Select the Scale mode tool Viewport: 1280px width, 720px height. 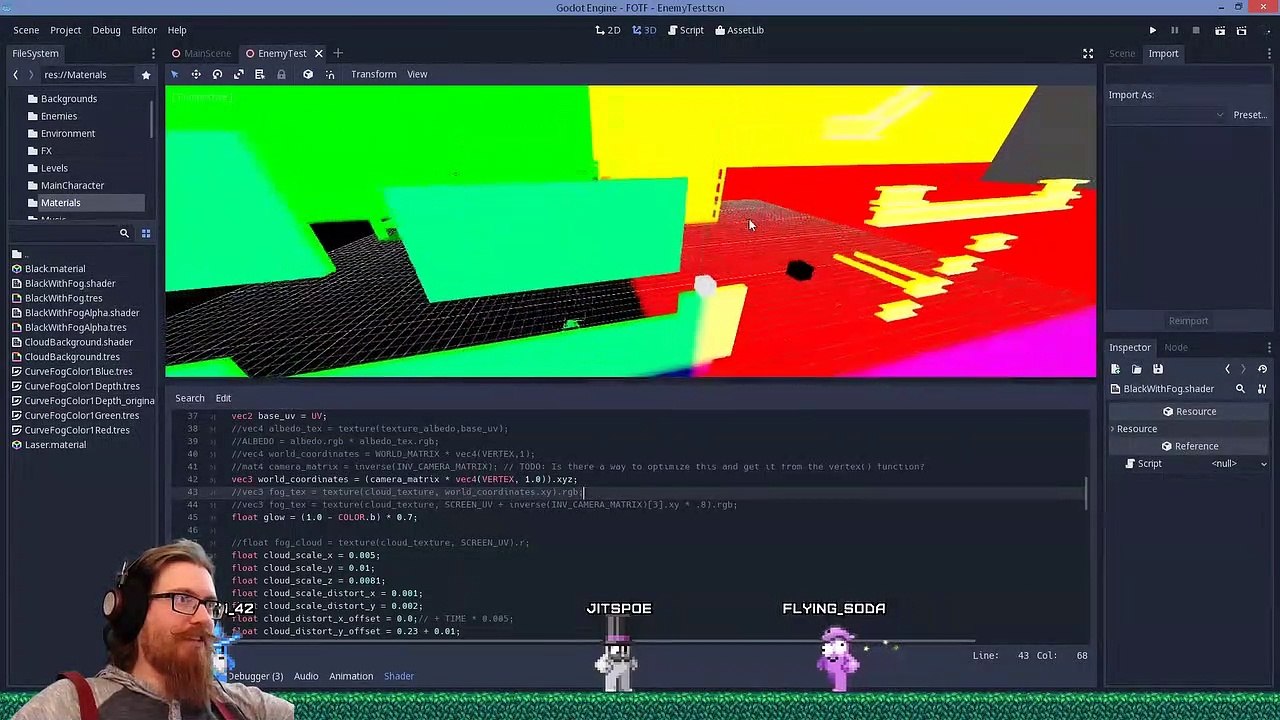pos(238,74)
